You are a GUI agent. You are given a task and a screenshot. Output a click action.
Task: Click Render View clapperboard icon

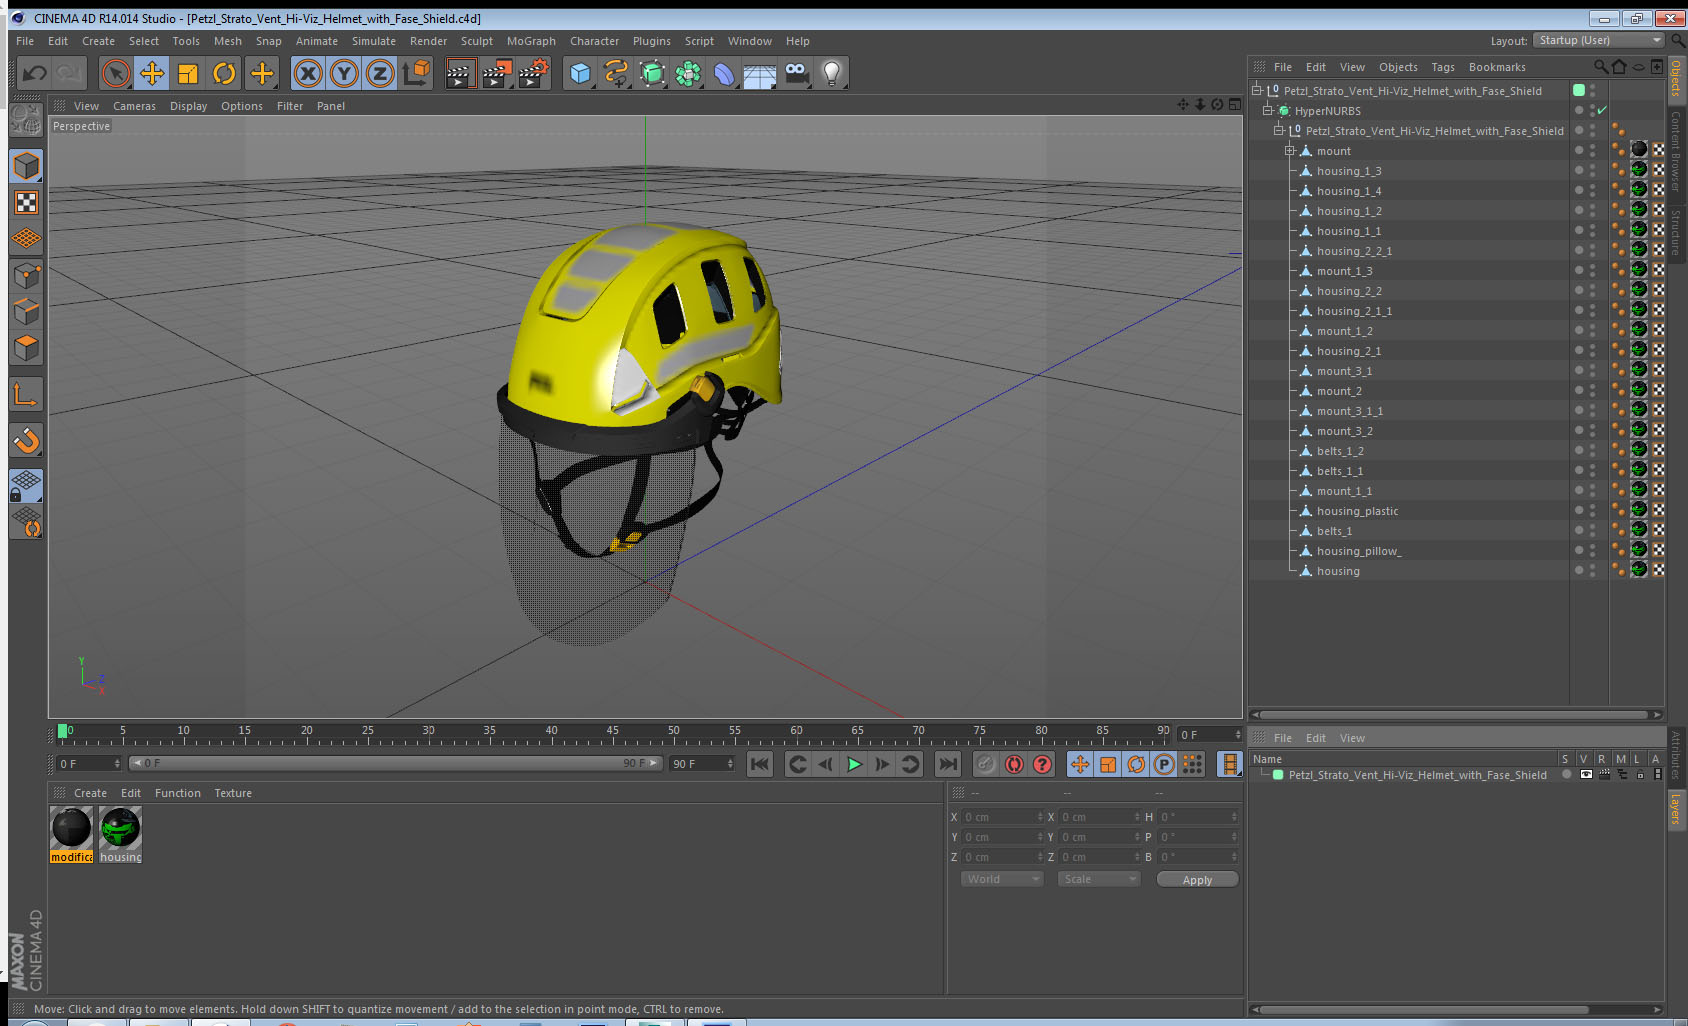coord(460,73)
